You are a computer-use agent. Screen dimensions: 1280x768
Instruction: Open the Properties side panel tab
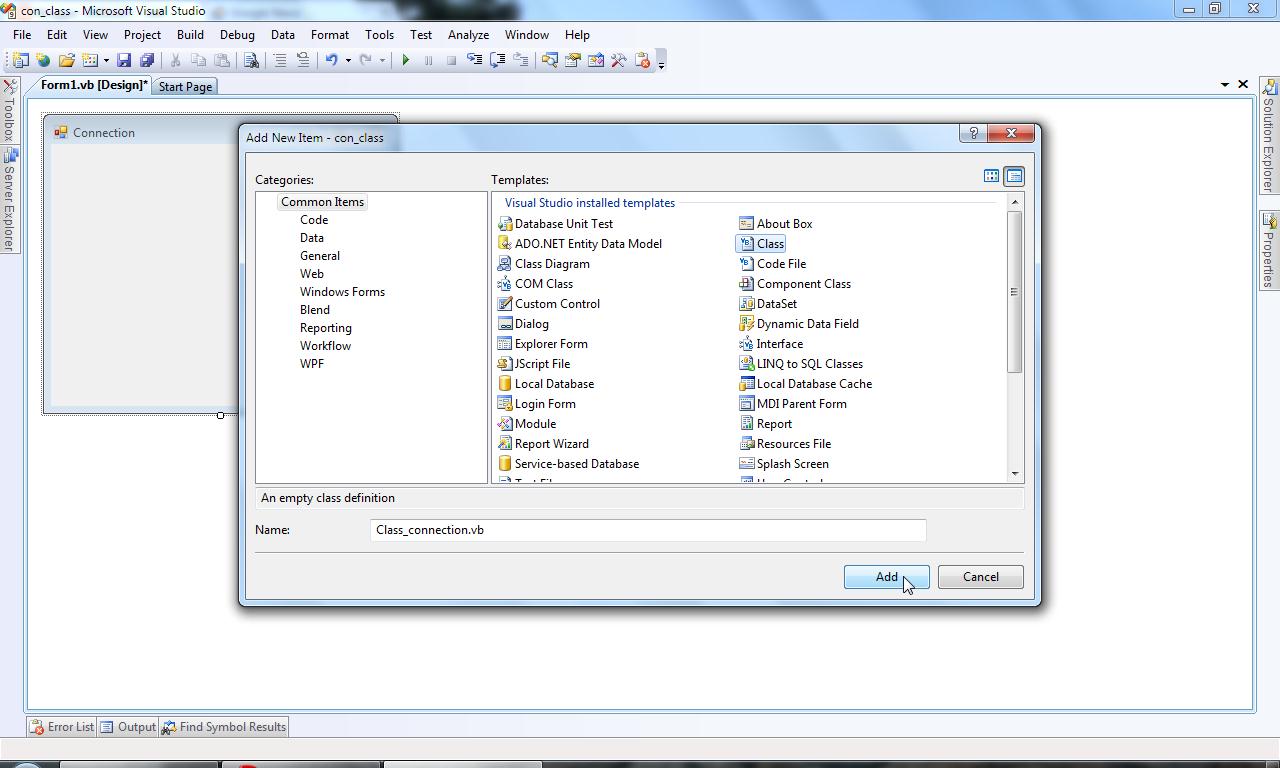click(x=1268, y=250)
